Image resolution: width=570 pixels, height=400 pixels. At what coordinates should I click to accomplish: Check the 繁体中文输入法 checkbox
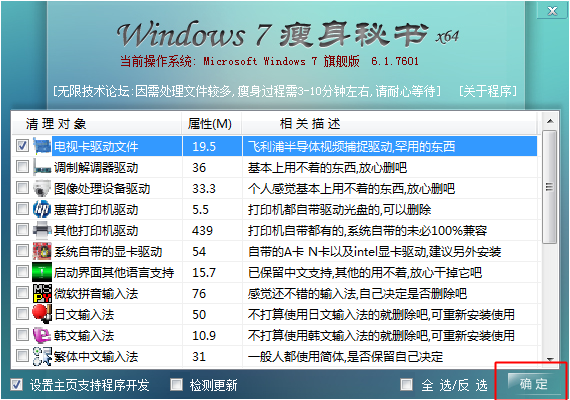22,356
